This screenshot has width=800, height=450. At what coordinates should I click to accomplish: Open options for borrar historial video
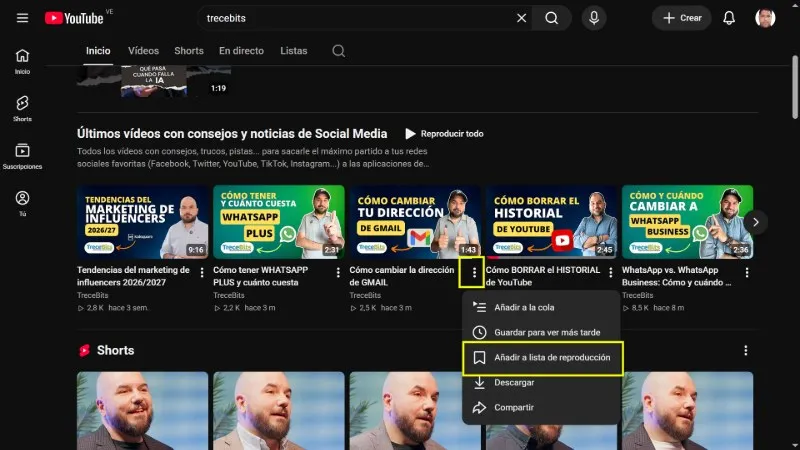tap(611, 273)
